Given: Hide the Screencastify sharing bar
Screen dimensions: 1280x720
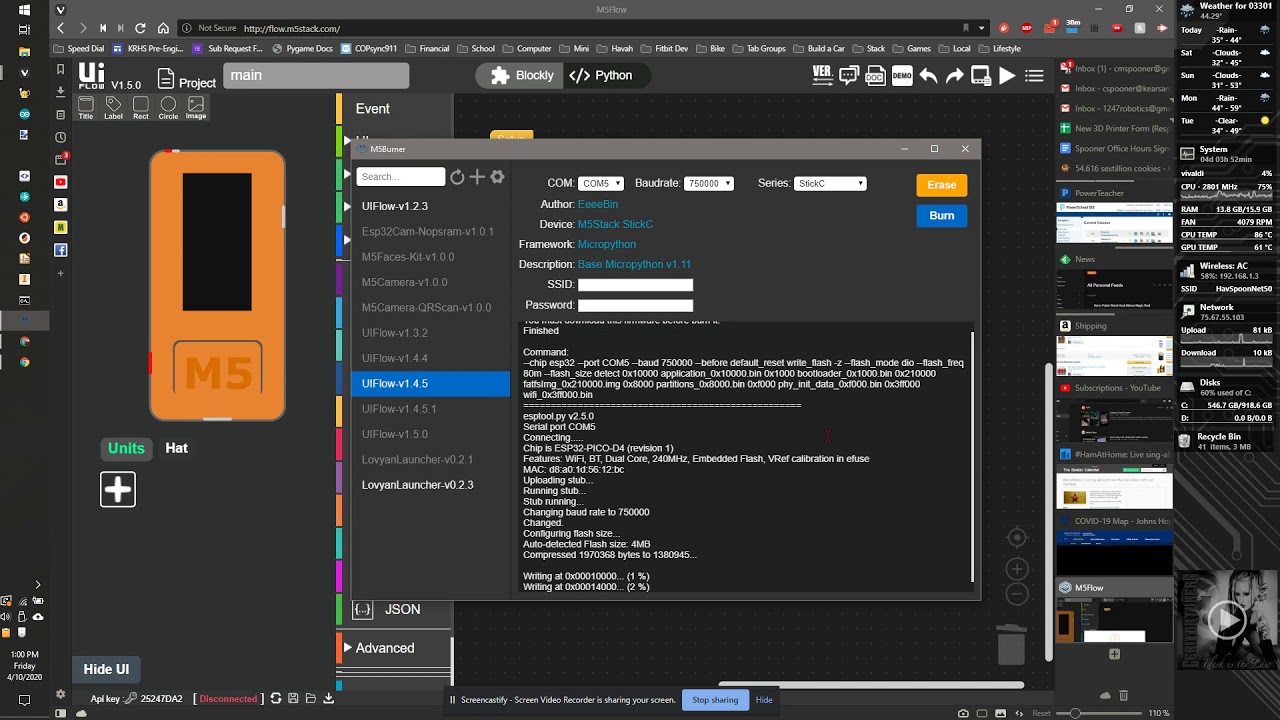Looking at the screenshot, I should tap(764, 700).
